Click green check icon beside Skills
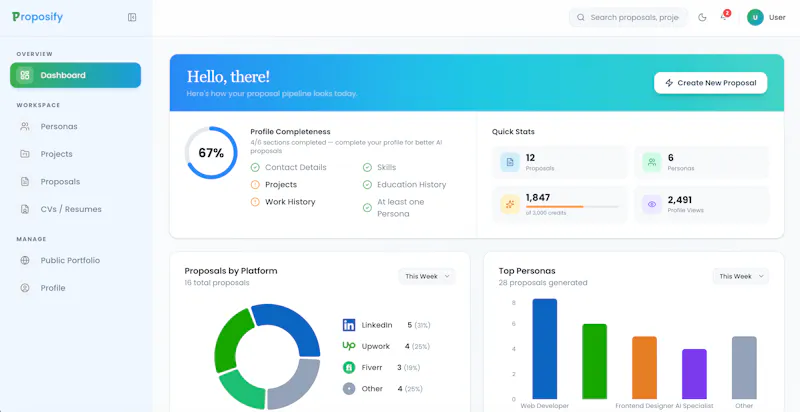The height and width of the screenshot is (412, 800). [x=367, y=167]
